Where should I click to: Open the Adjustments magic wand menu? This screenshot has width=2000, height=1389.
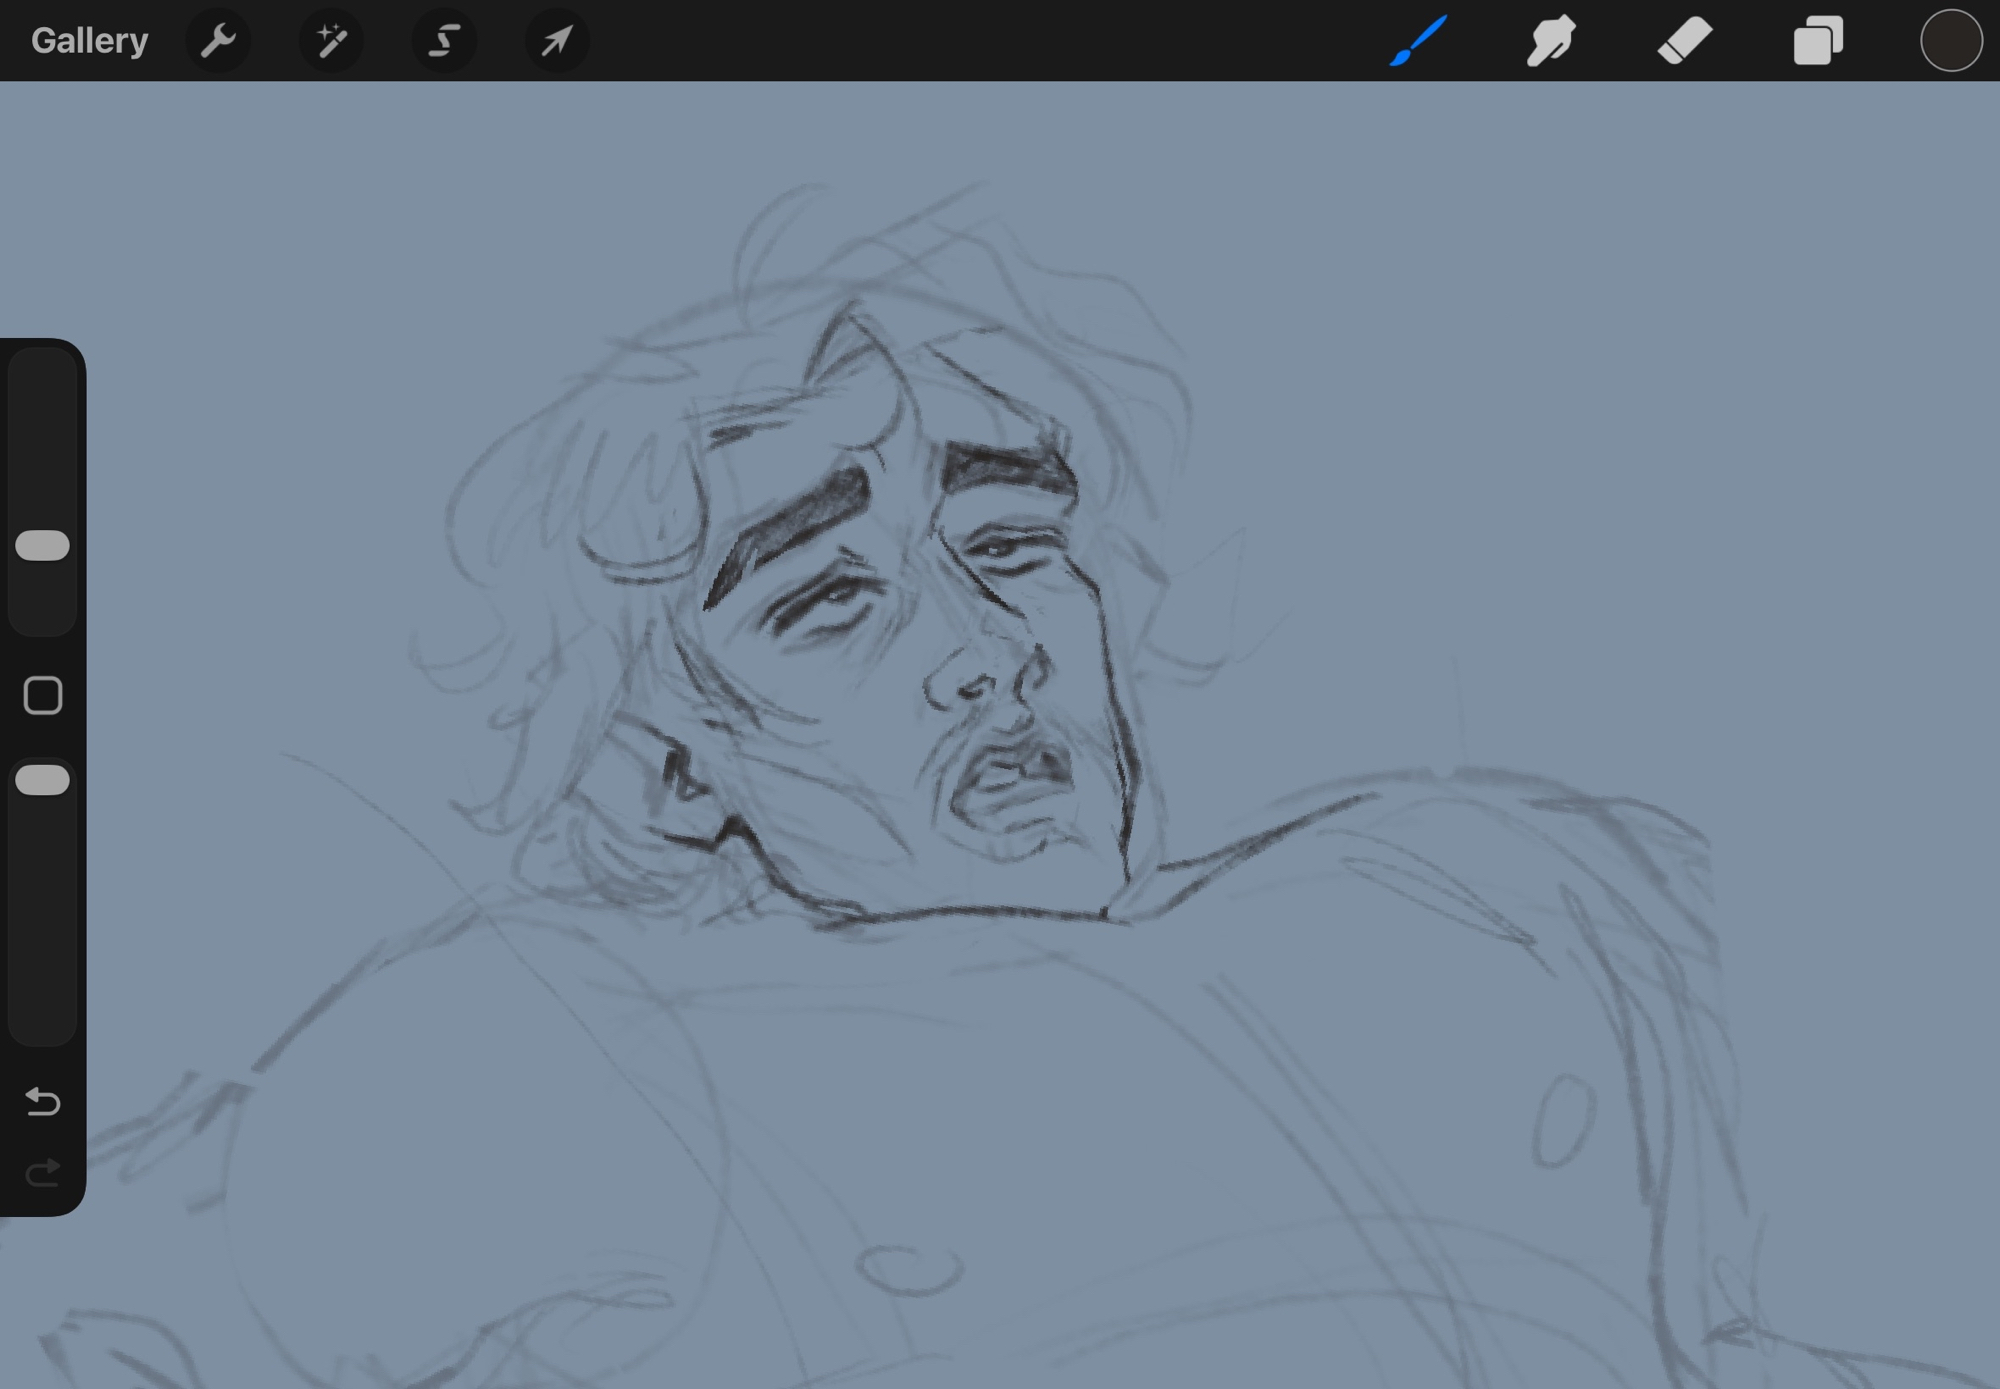[x=331, y=41]
